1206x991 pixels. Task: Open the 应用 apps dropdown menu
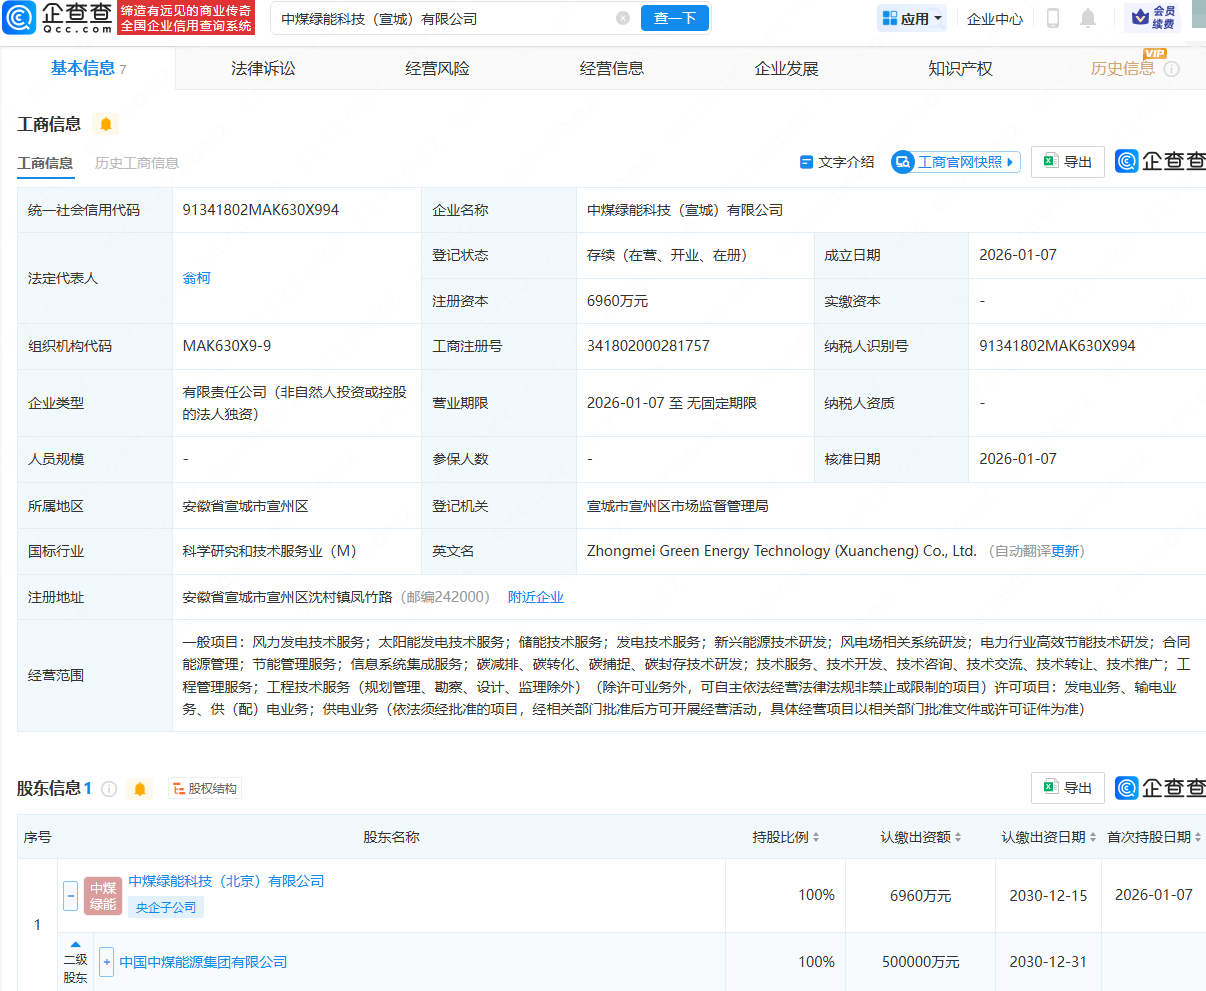coord(911,18)
